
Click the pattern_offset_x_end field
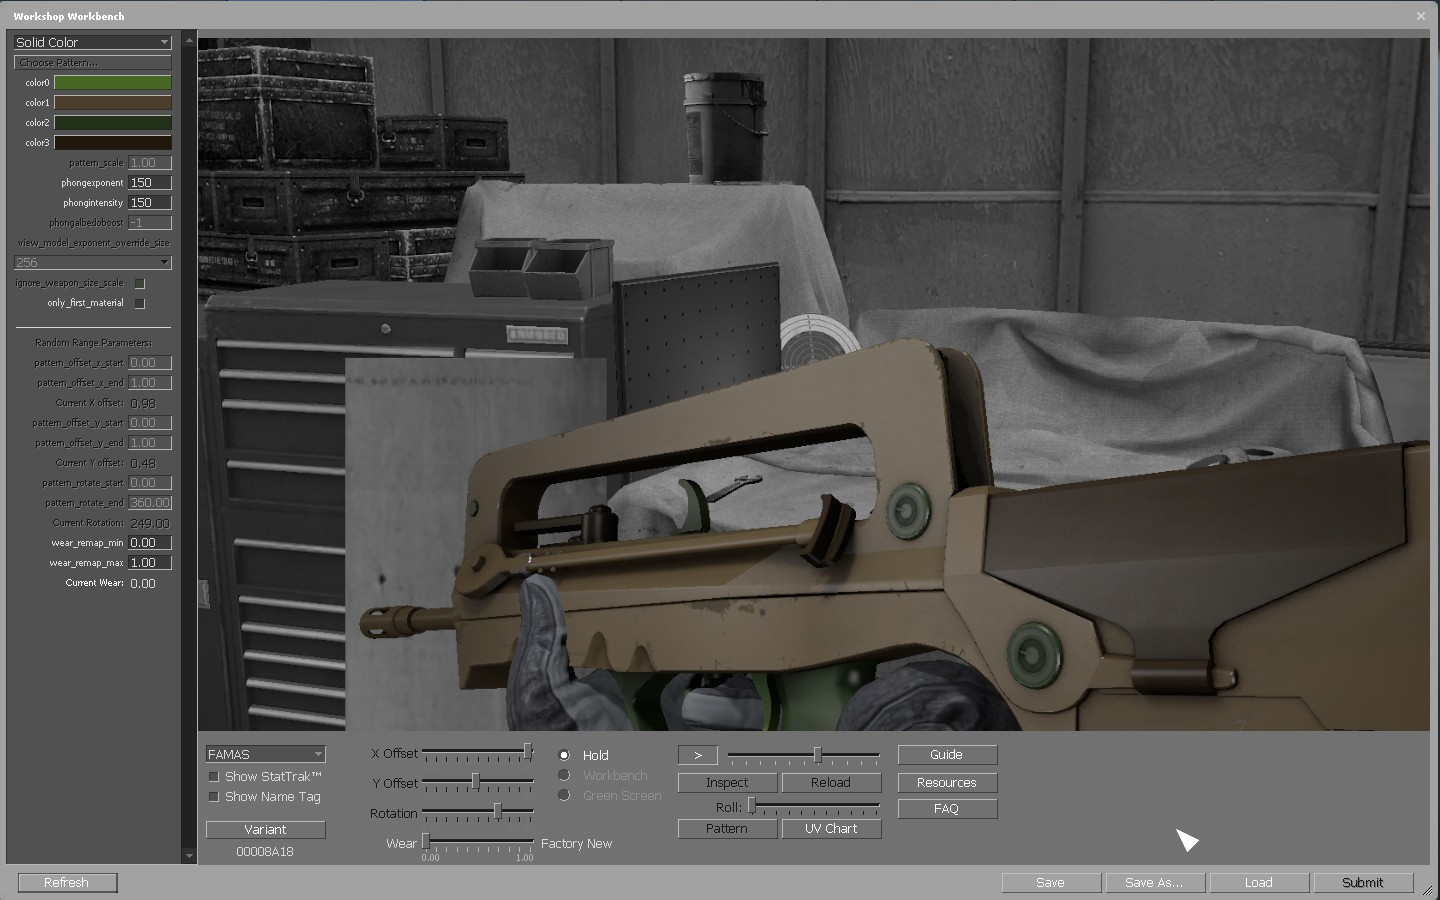click(150, 382)
